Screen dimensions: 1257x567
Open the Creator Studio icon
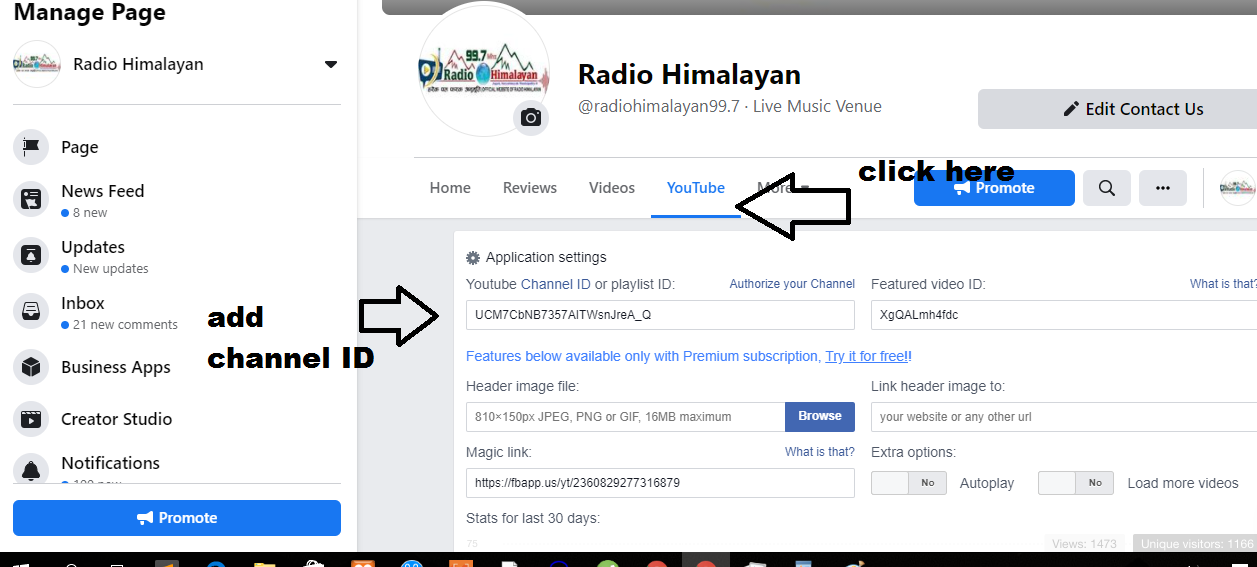31,419
